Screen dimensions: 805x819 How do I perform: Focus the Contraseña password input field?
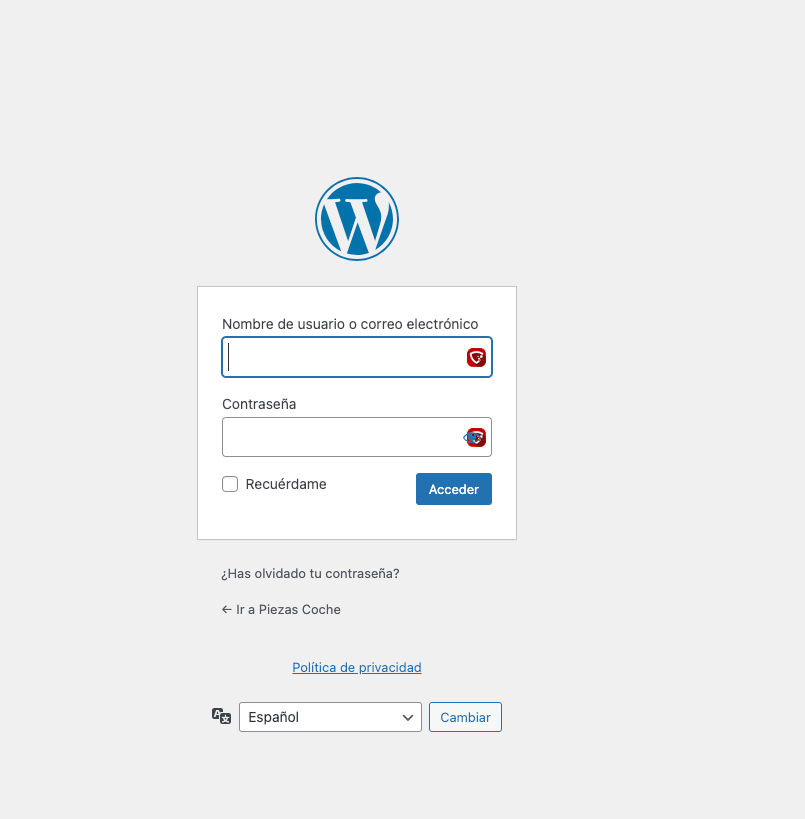[357, 437]
